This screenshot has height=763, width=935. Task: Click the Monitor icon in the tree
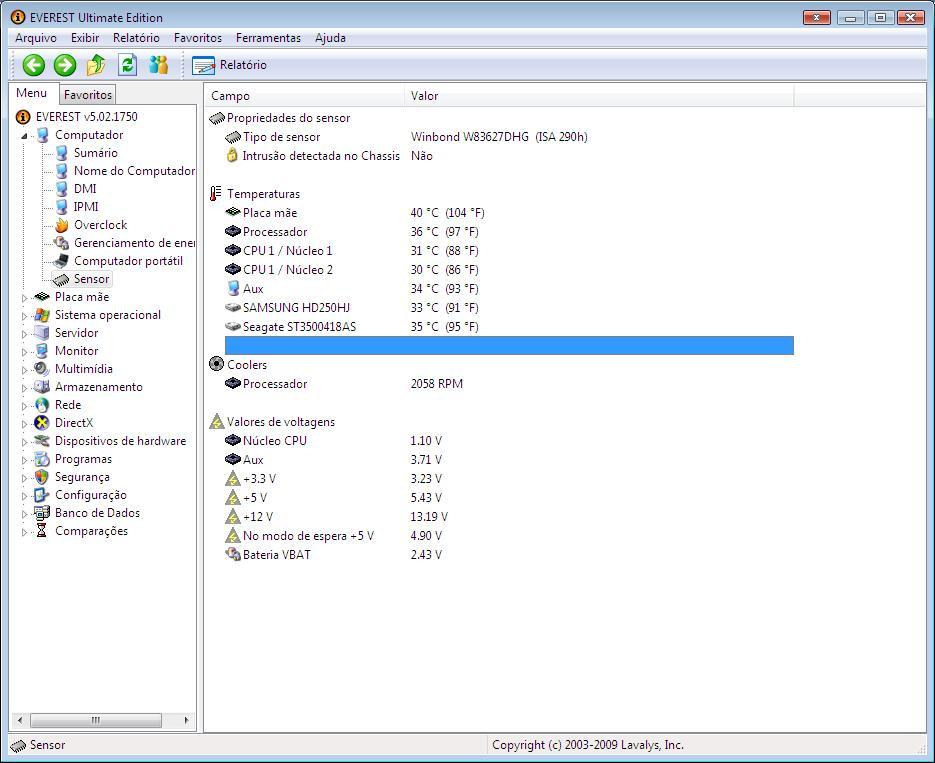pos(42,351)
